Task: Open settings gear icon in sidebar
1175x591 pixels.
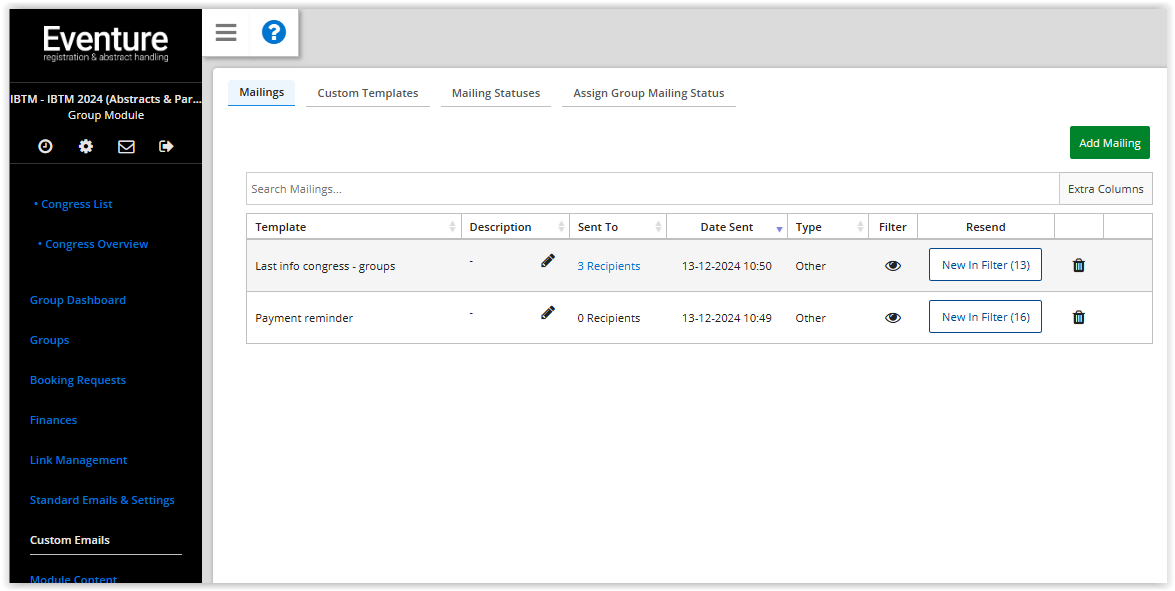Action: tap(86, 146)
